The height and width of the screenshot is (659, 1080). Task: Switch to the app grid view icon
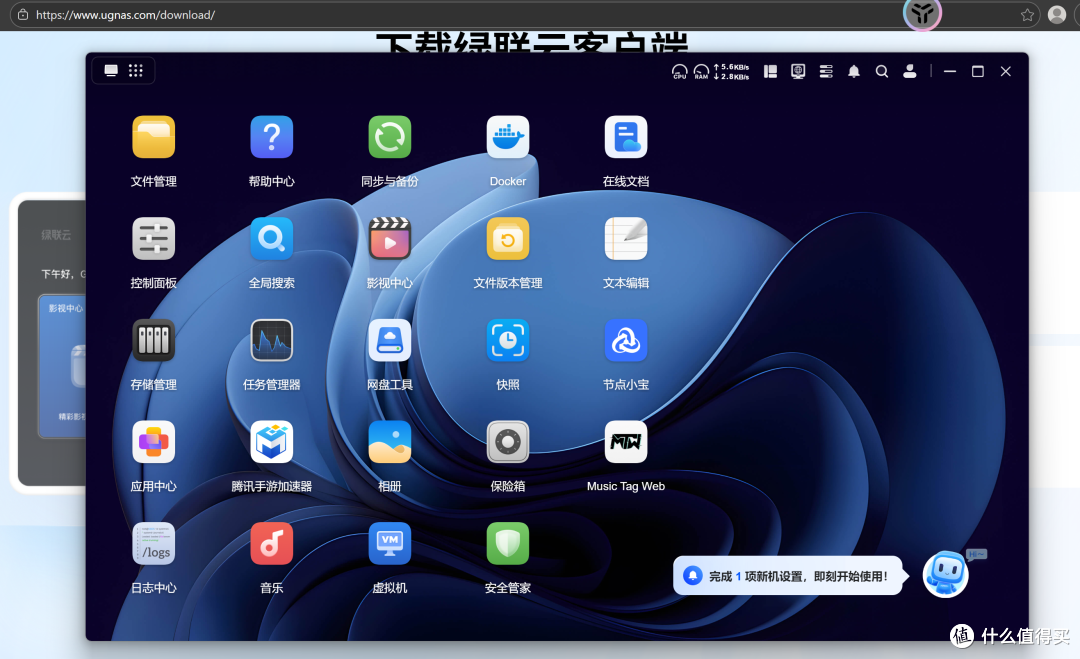tap(136, 70)
